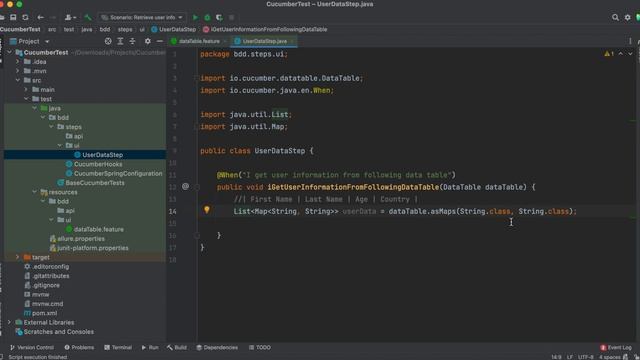Open the run configuration dropdown 'Scenario: Retrieve user info'
Screen dimensions: 640x360
pos(142,18)
